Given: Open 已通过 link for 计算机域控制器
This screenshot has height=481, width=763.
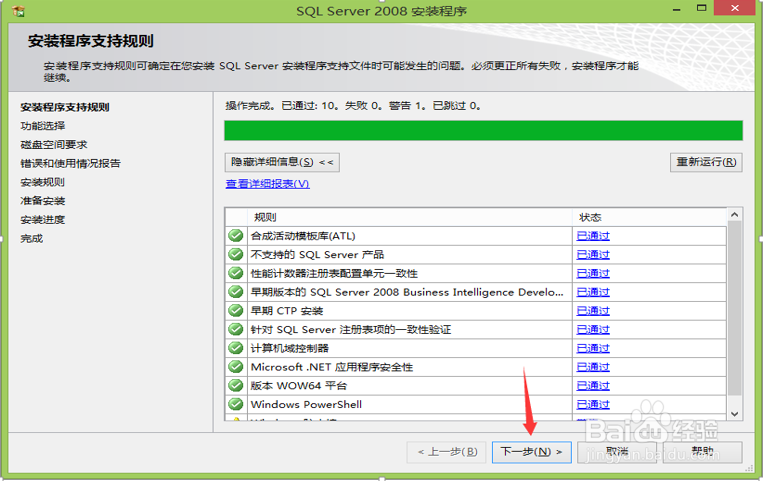Looking at the screenshot, I should tap(593, 349).
